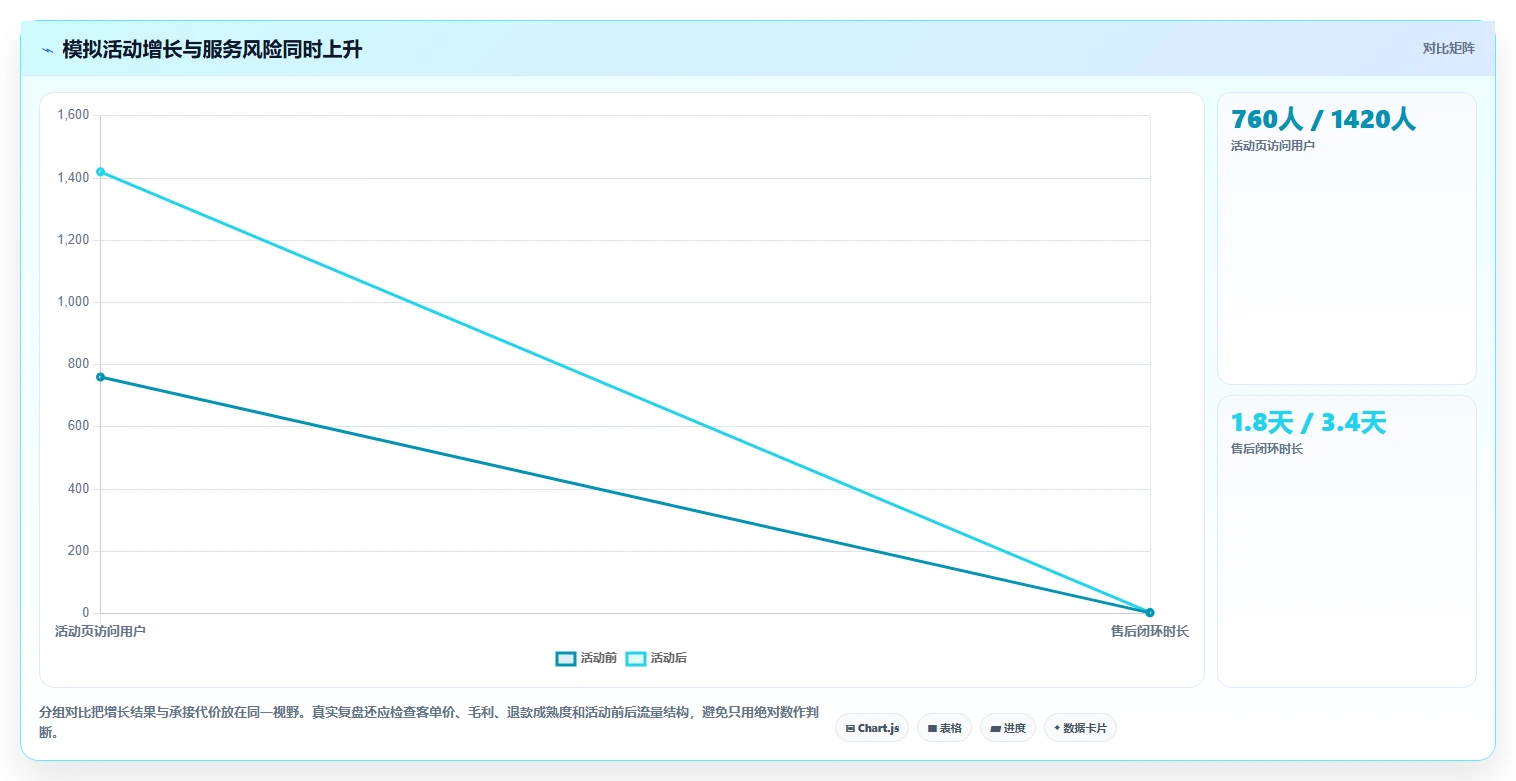The height and width of the screenshot is (781, 1516).
Task: Click the 1.8天 / 3.4天 value card
Action: click(x=1346, y=541)
